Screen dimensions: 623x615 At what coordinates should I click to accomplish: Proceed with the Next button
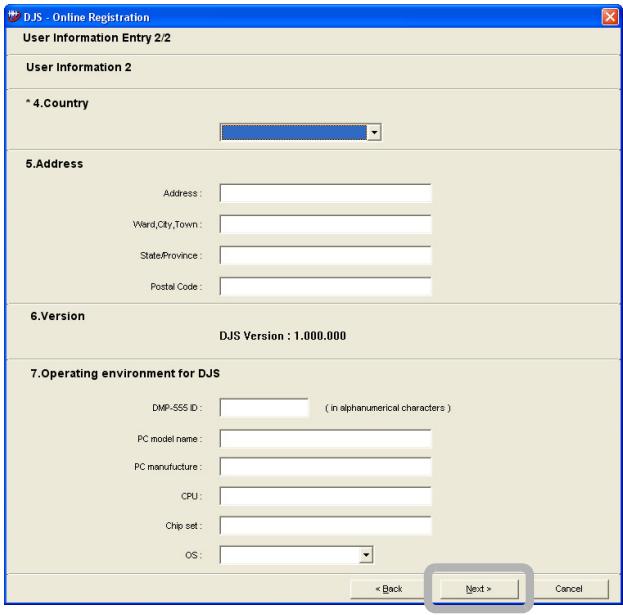coord(479,589)
